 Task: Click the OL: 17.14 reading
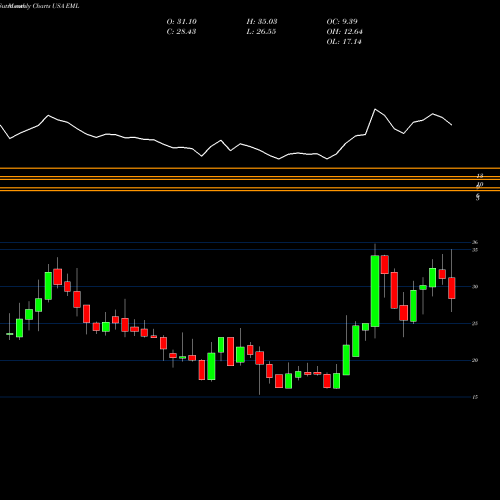tap(344, 42)
